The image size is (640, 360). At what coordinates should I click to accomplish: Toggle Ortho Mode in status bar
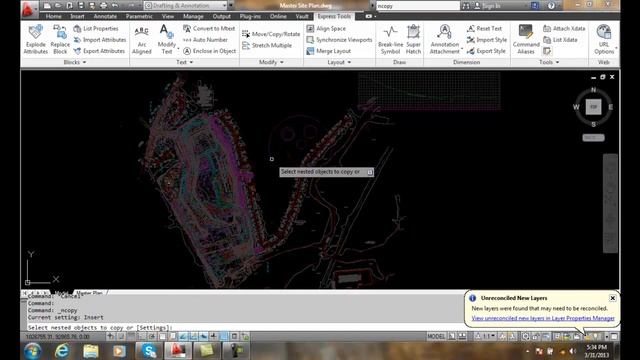point(142,336)
